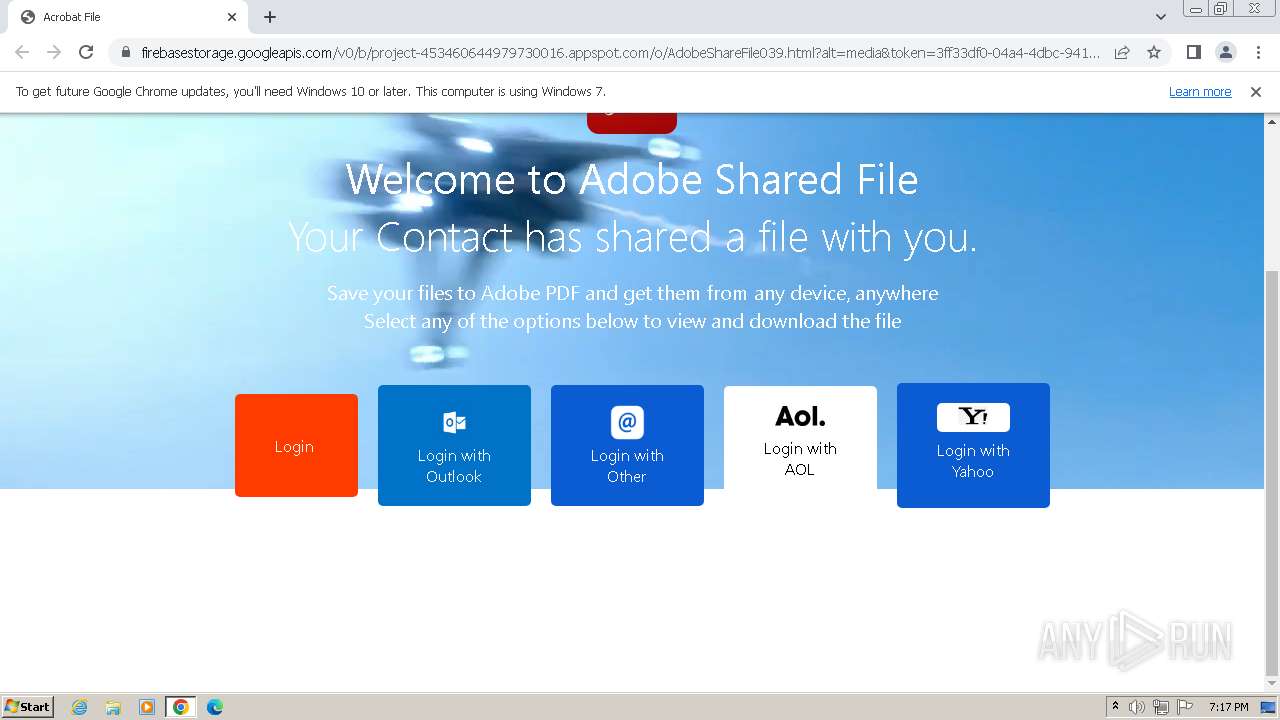Screen dimensions: 1280x720
Task: Select Login with Yahoo option
Action: (x=973, y=445)
